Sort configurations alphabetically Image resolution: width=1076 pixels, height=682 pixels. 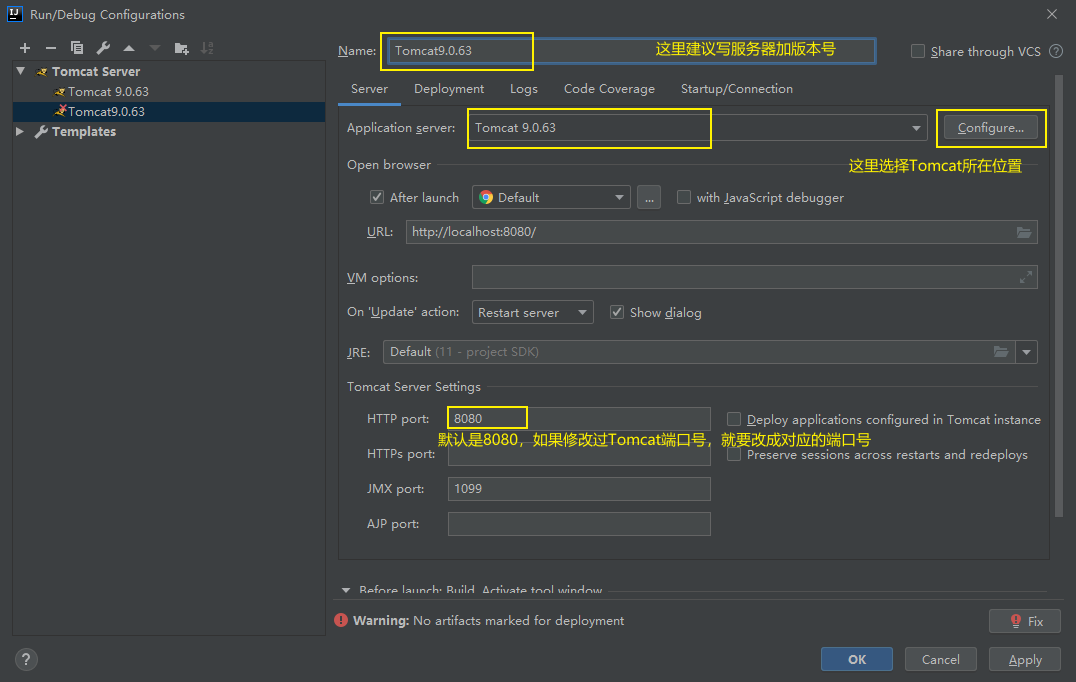point(207,47)
